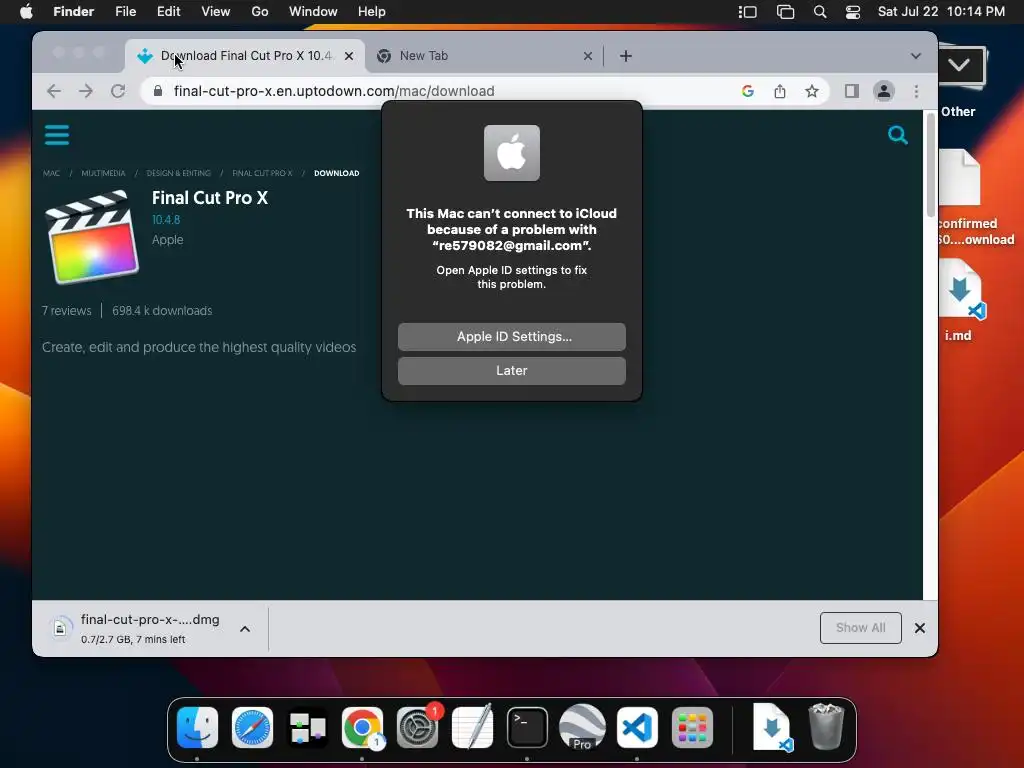
Task: Open Finder from the Dock
Action: tap(197, 728)
